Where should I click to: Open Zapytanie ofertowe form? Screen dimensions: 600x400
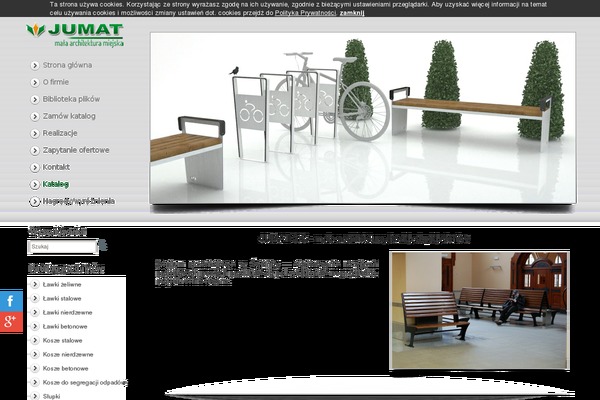point(76,150)
